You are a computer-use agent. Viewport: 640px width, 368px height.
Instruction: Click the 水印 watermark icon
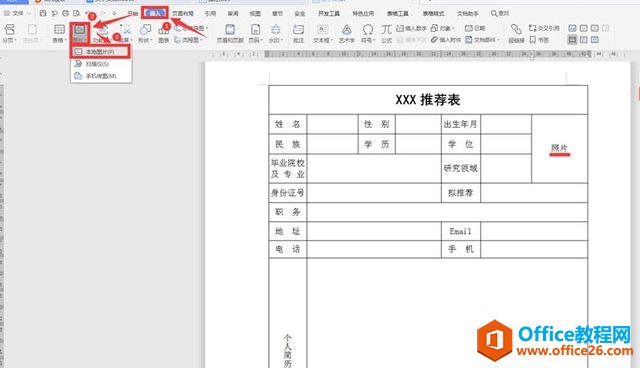click(276, 29)
